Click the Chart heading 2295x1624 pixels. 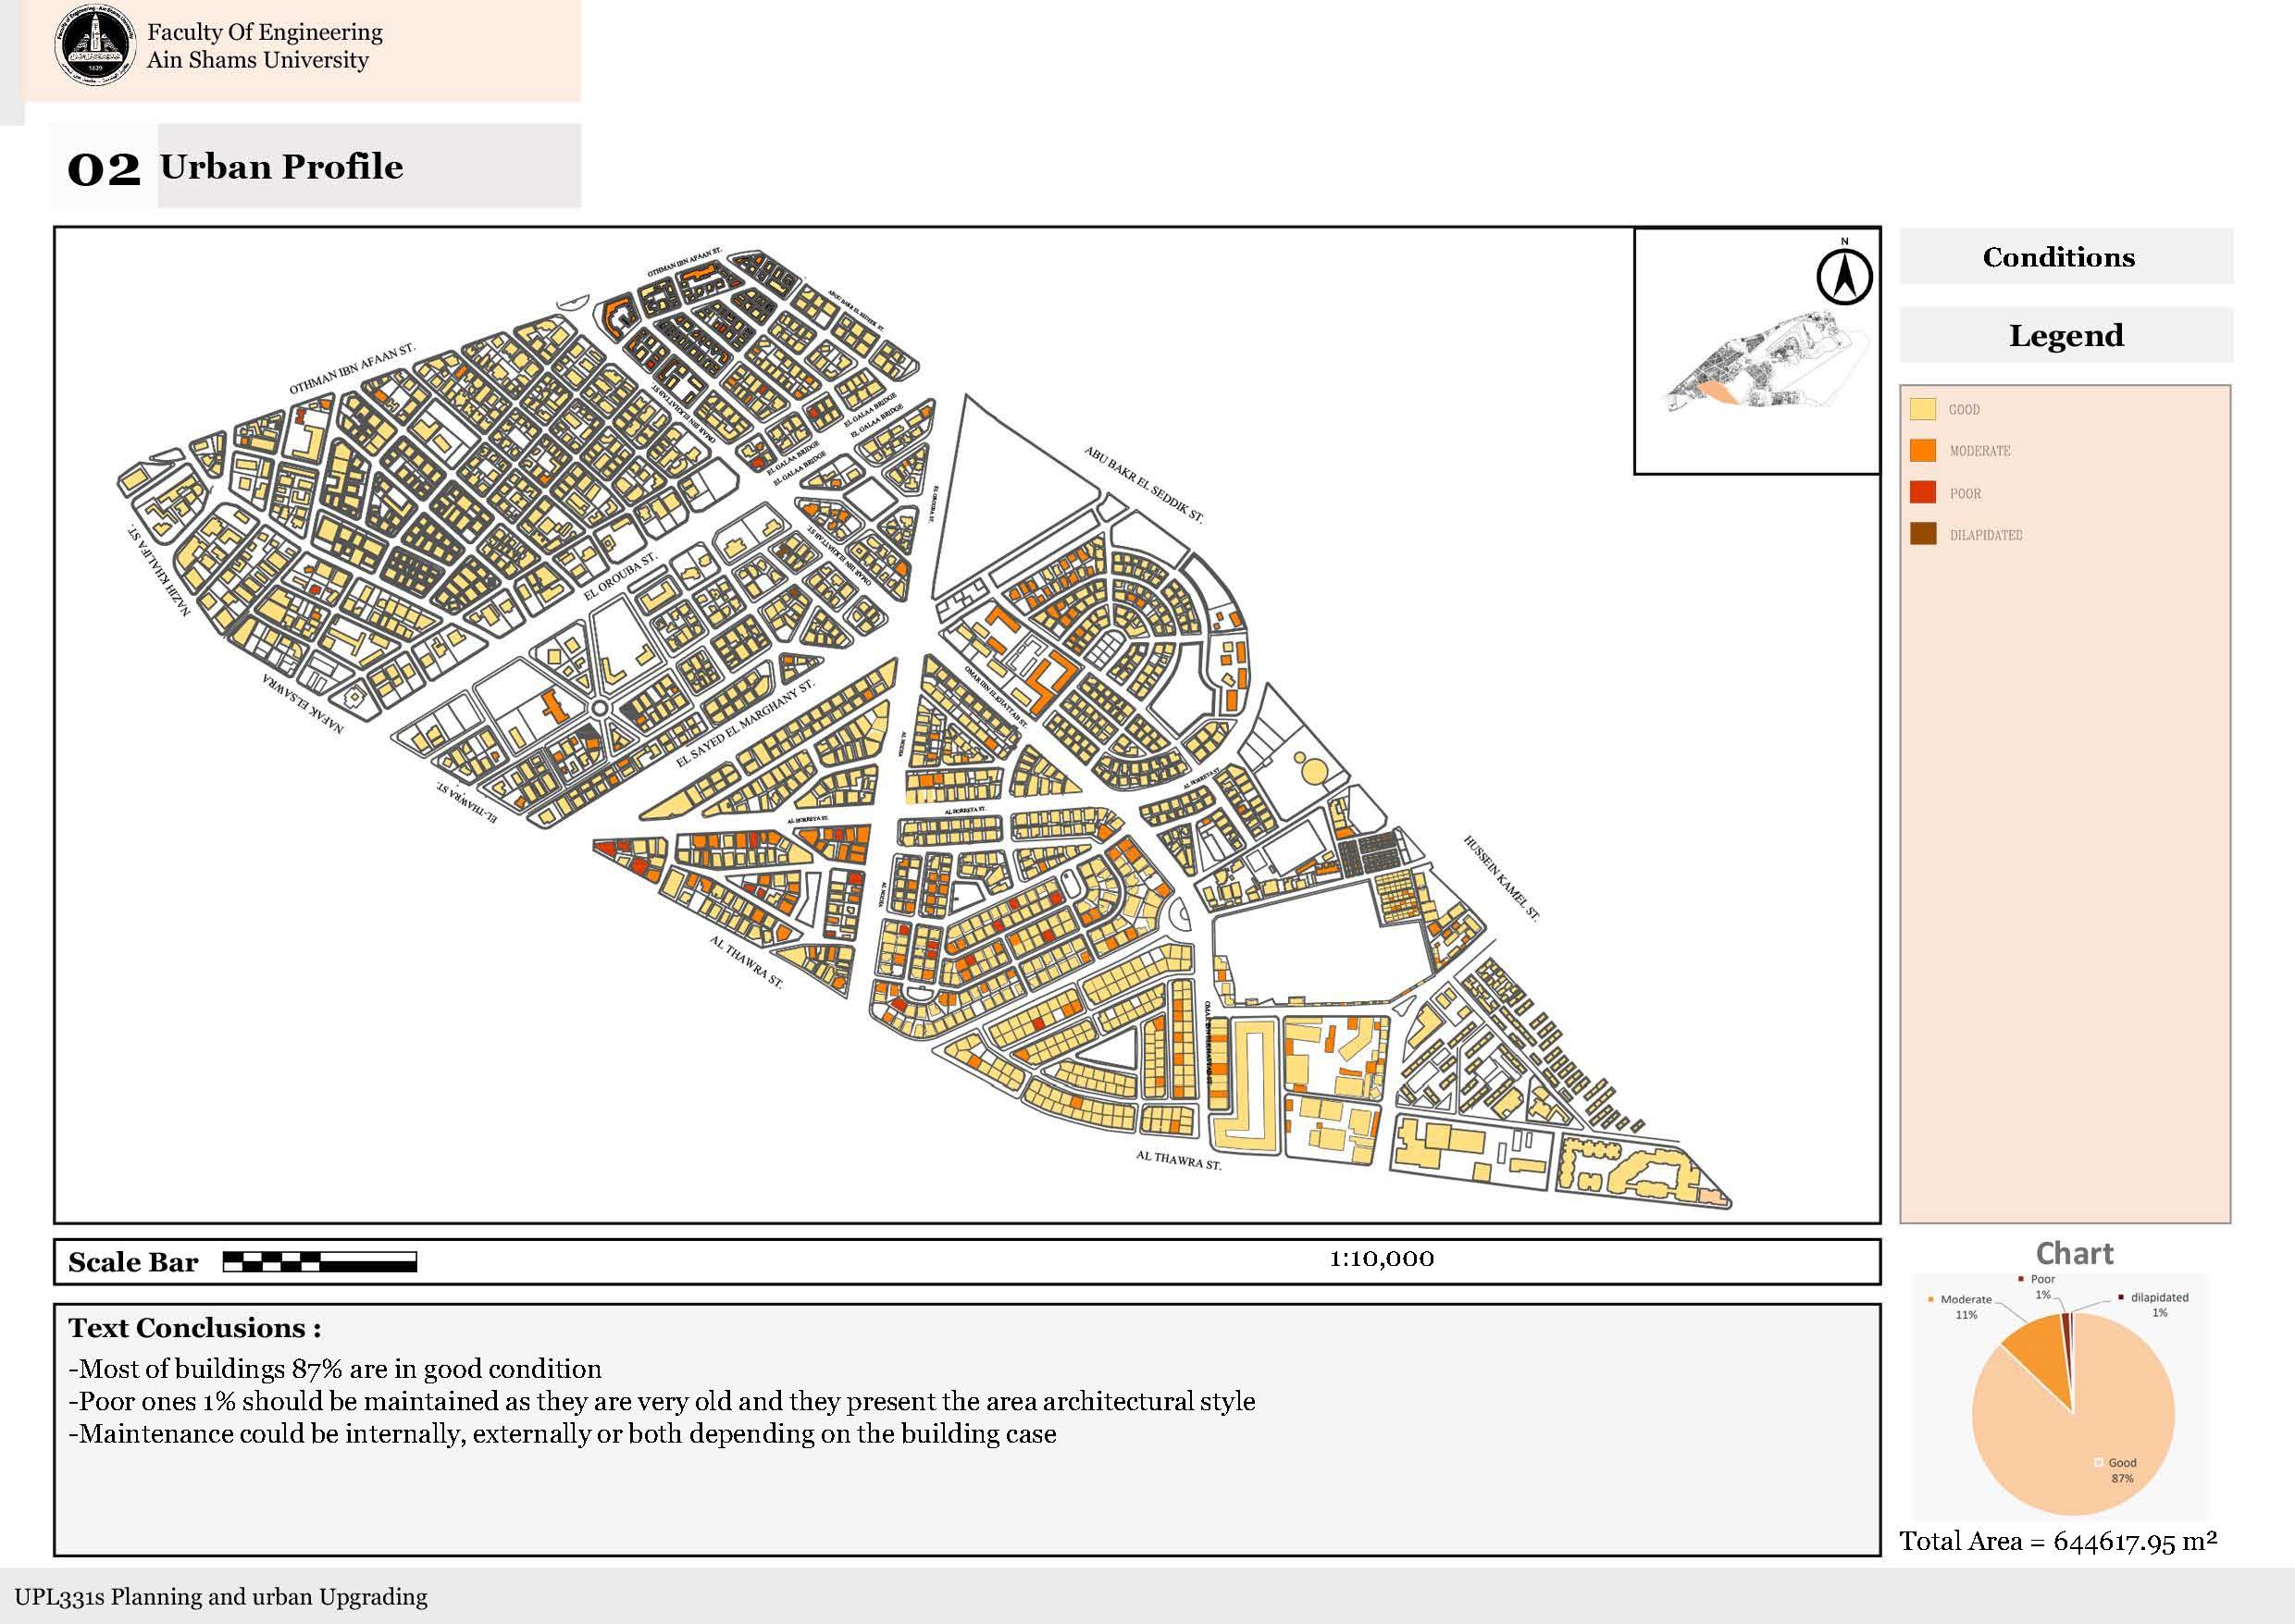pyautogui.click(x=2074, y=1254)
